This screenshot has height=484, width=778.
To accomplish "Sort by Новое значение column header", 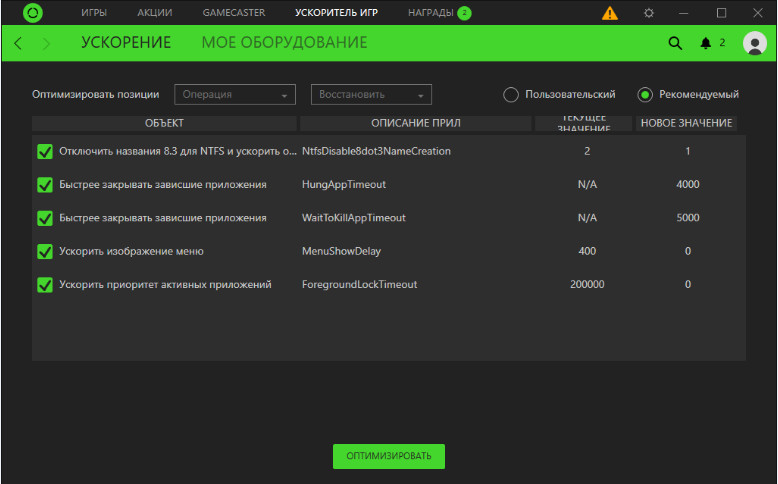I will [x=686, y=123].
